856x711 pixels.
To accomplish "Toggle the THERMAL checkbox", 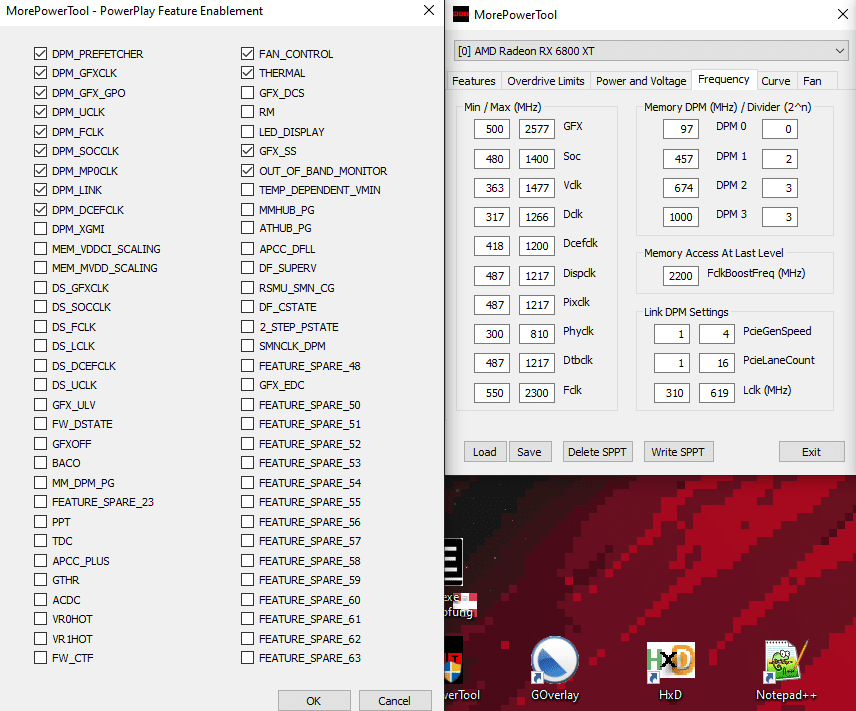I will [x=247, y=73].
